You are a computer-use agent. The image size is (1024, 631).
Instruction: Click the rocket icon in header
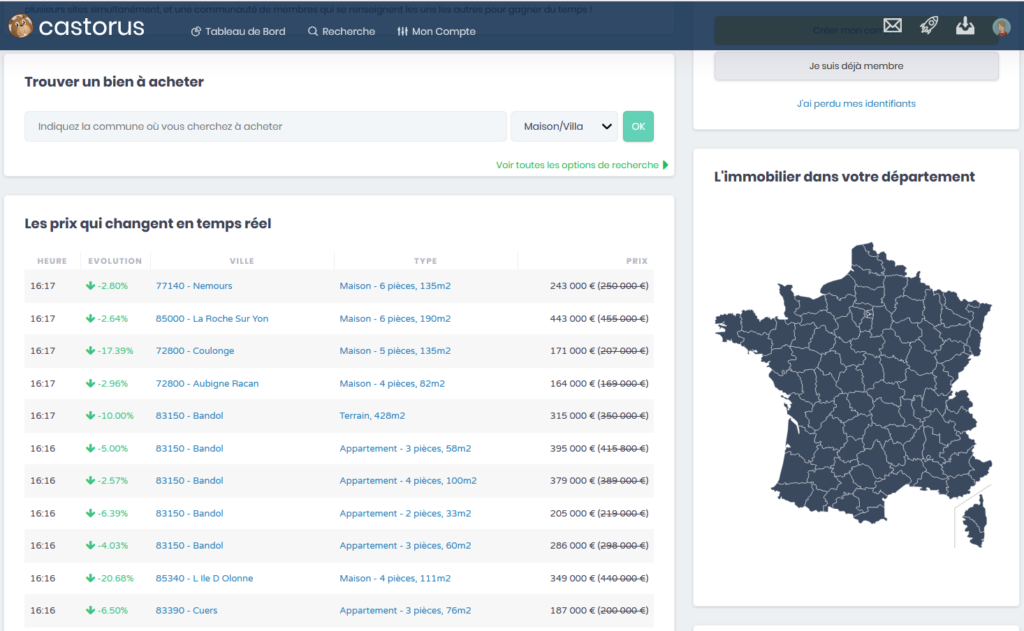coord(929,27)
